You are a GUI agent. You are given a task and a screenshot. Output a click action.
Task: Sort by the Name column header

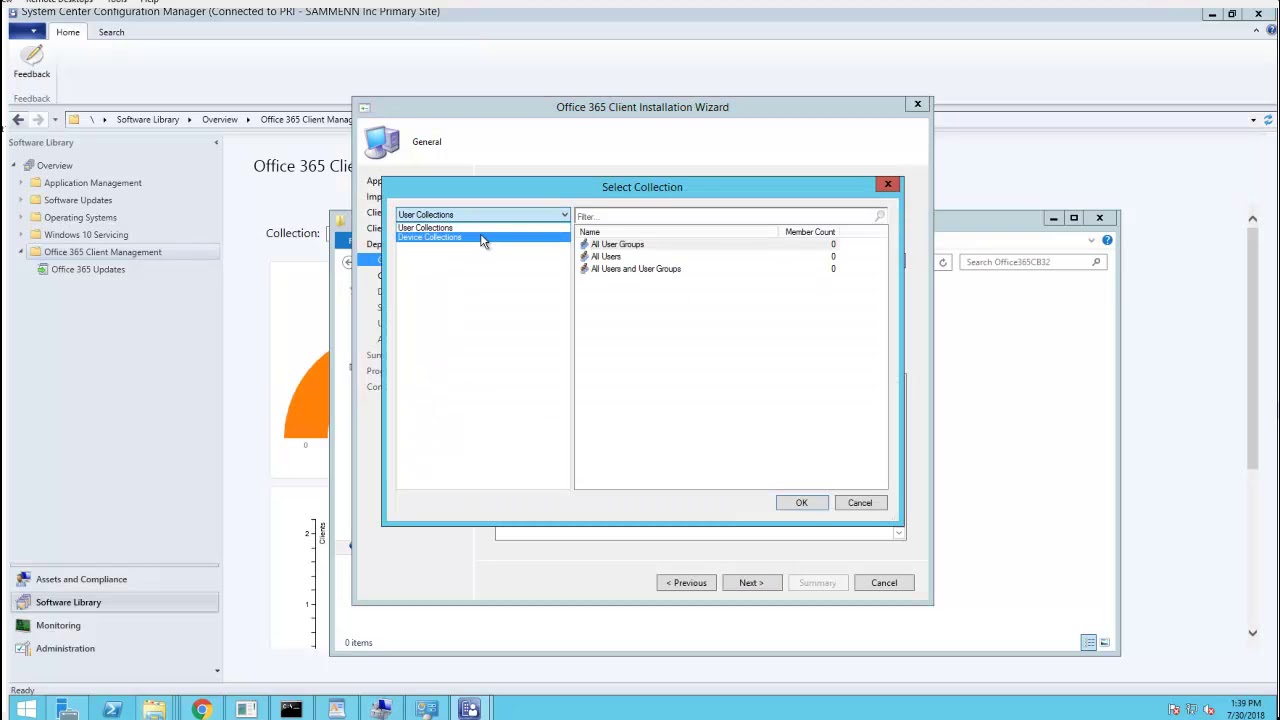click(677, 232)
